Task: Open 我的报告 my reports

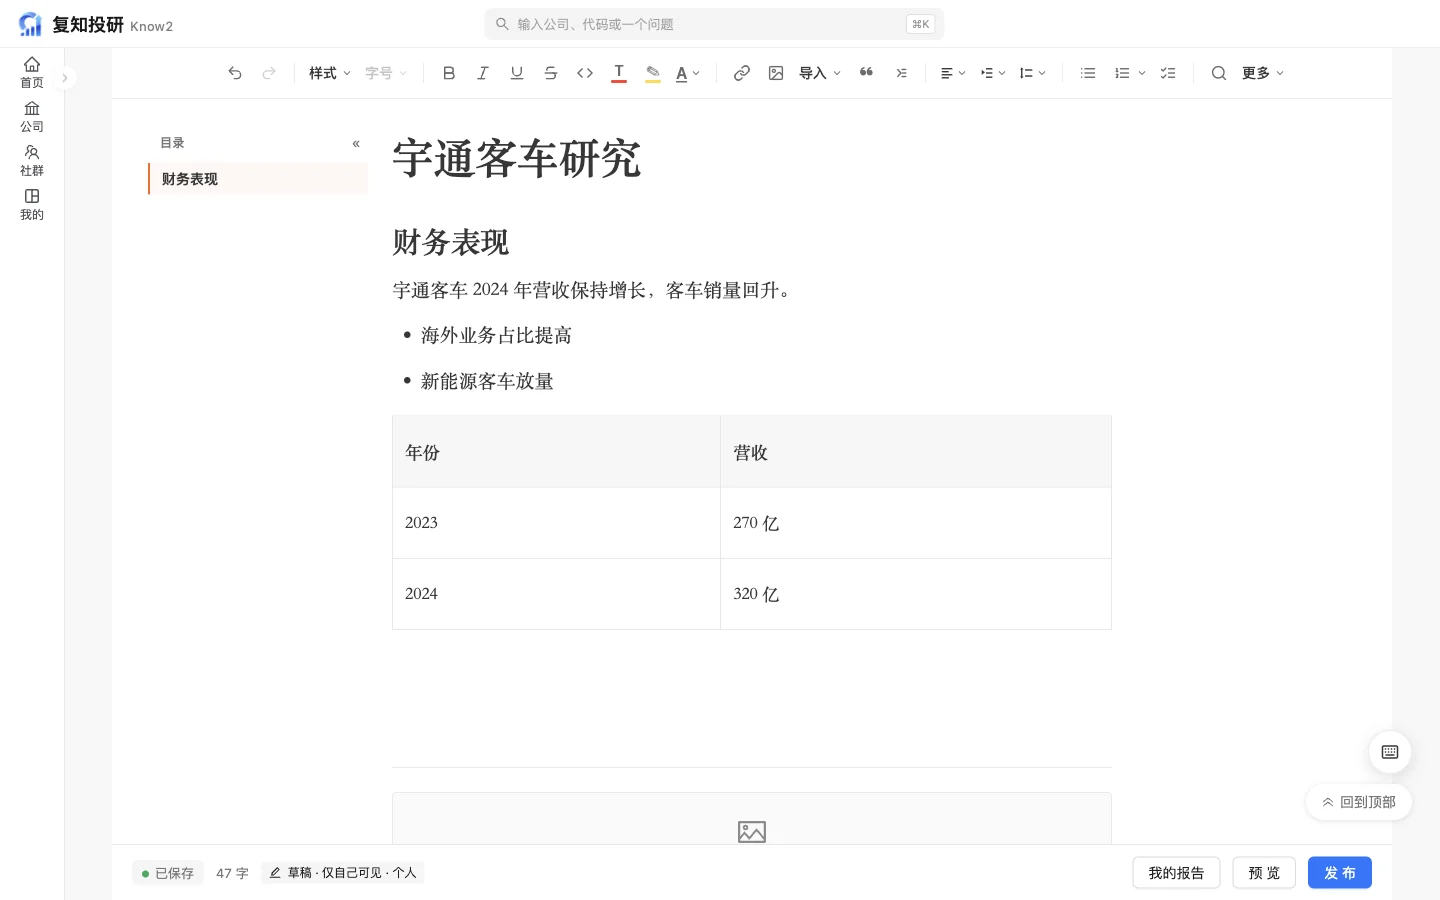Action: (1176, 873)
